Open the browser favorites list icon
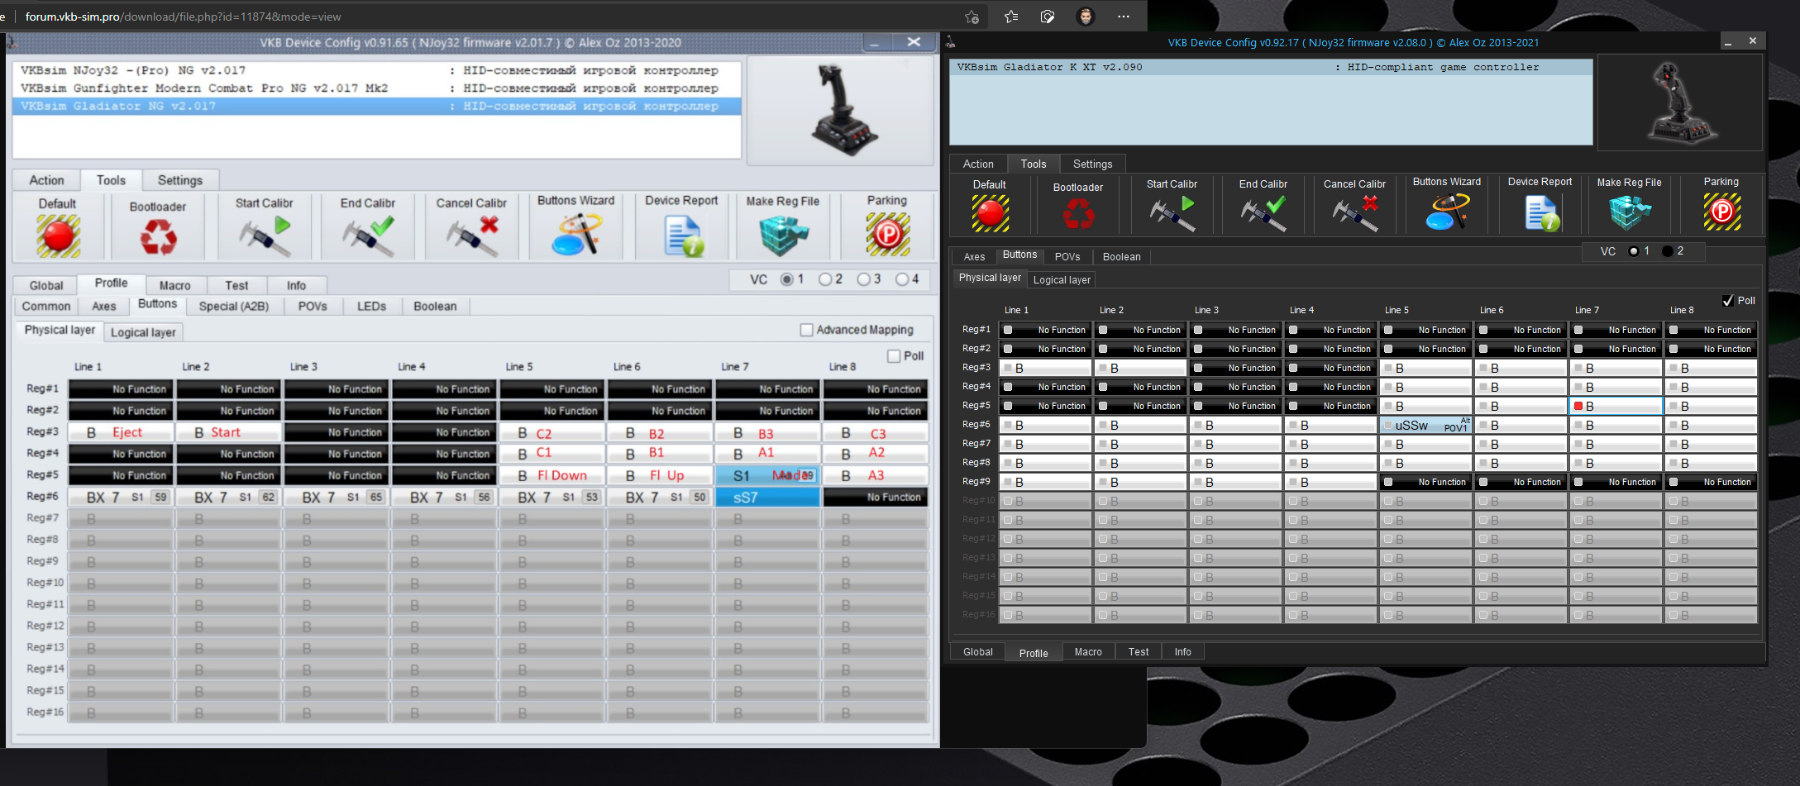Screen dimensions: 1800x786 (1011, 16)
